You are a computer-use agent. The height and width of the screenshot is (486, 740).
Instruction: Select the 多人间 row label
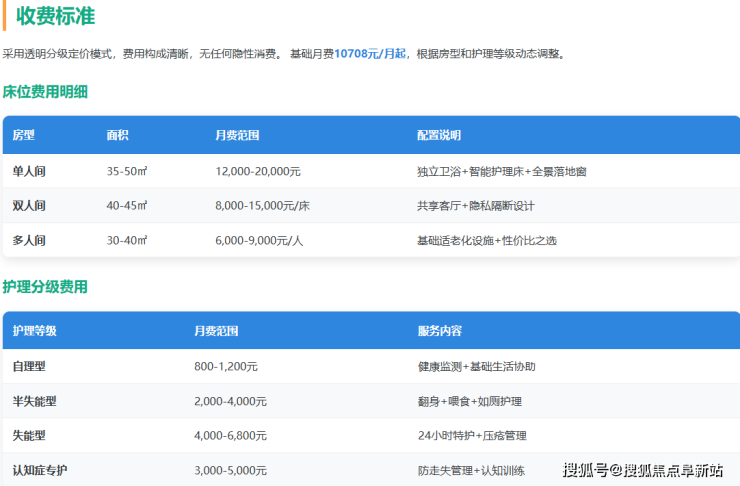point(29,240)
